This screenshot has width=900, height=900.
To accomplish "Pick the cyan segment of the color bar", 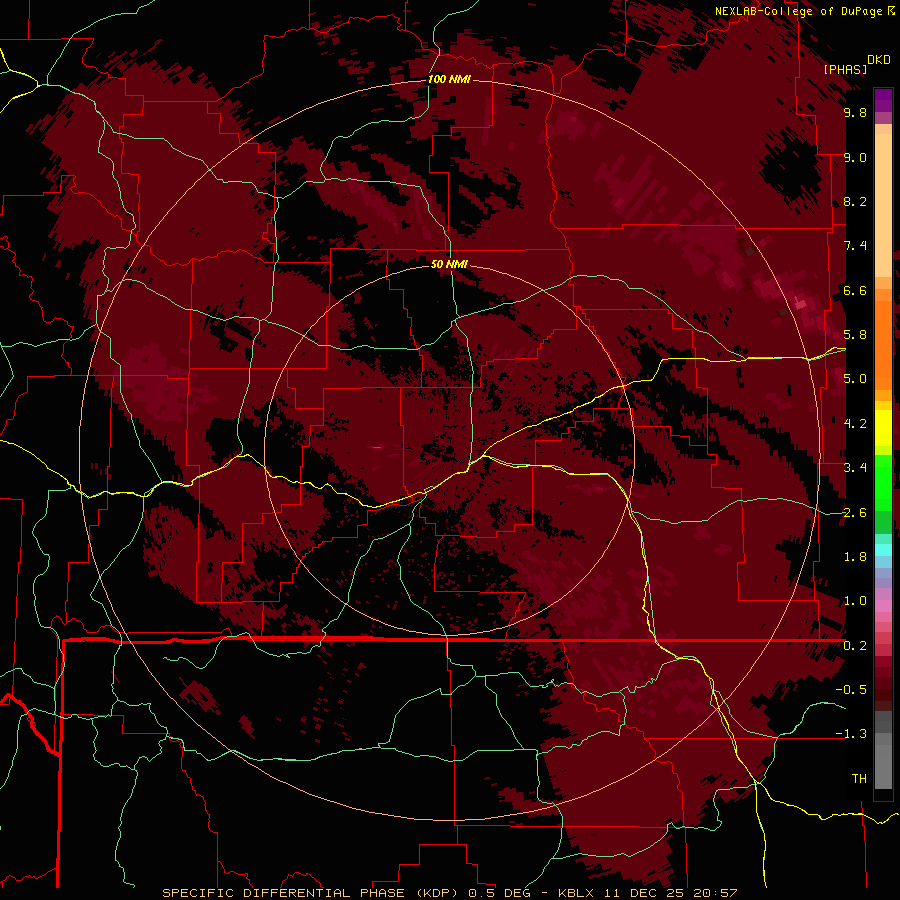I will pyautogui.click(x=883, y=549).
